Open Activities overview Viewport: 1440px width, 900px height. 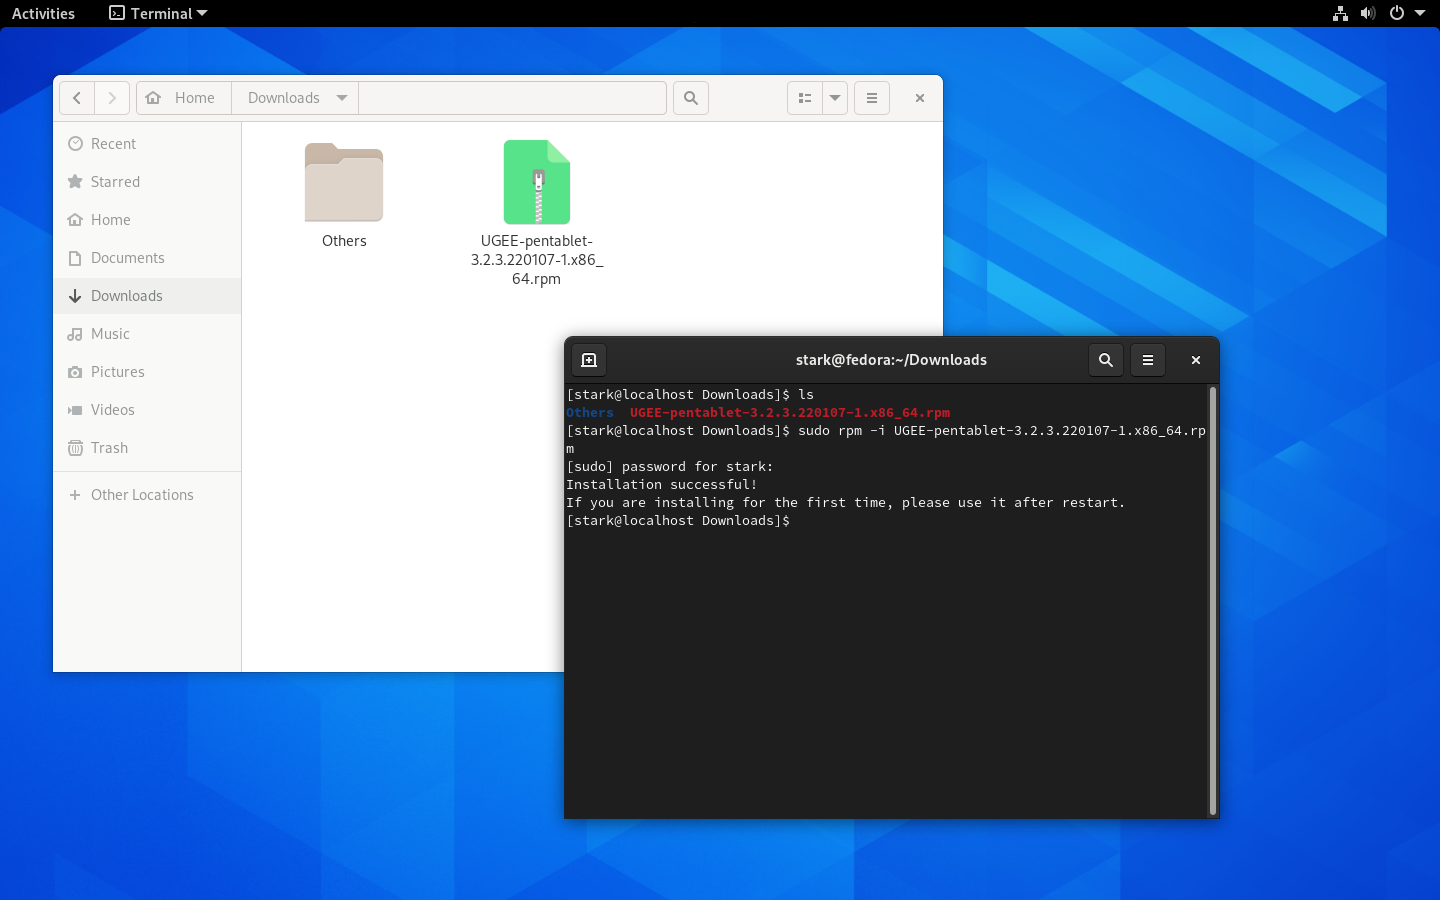[43, 13]
